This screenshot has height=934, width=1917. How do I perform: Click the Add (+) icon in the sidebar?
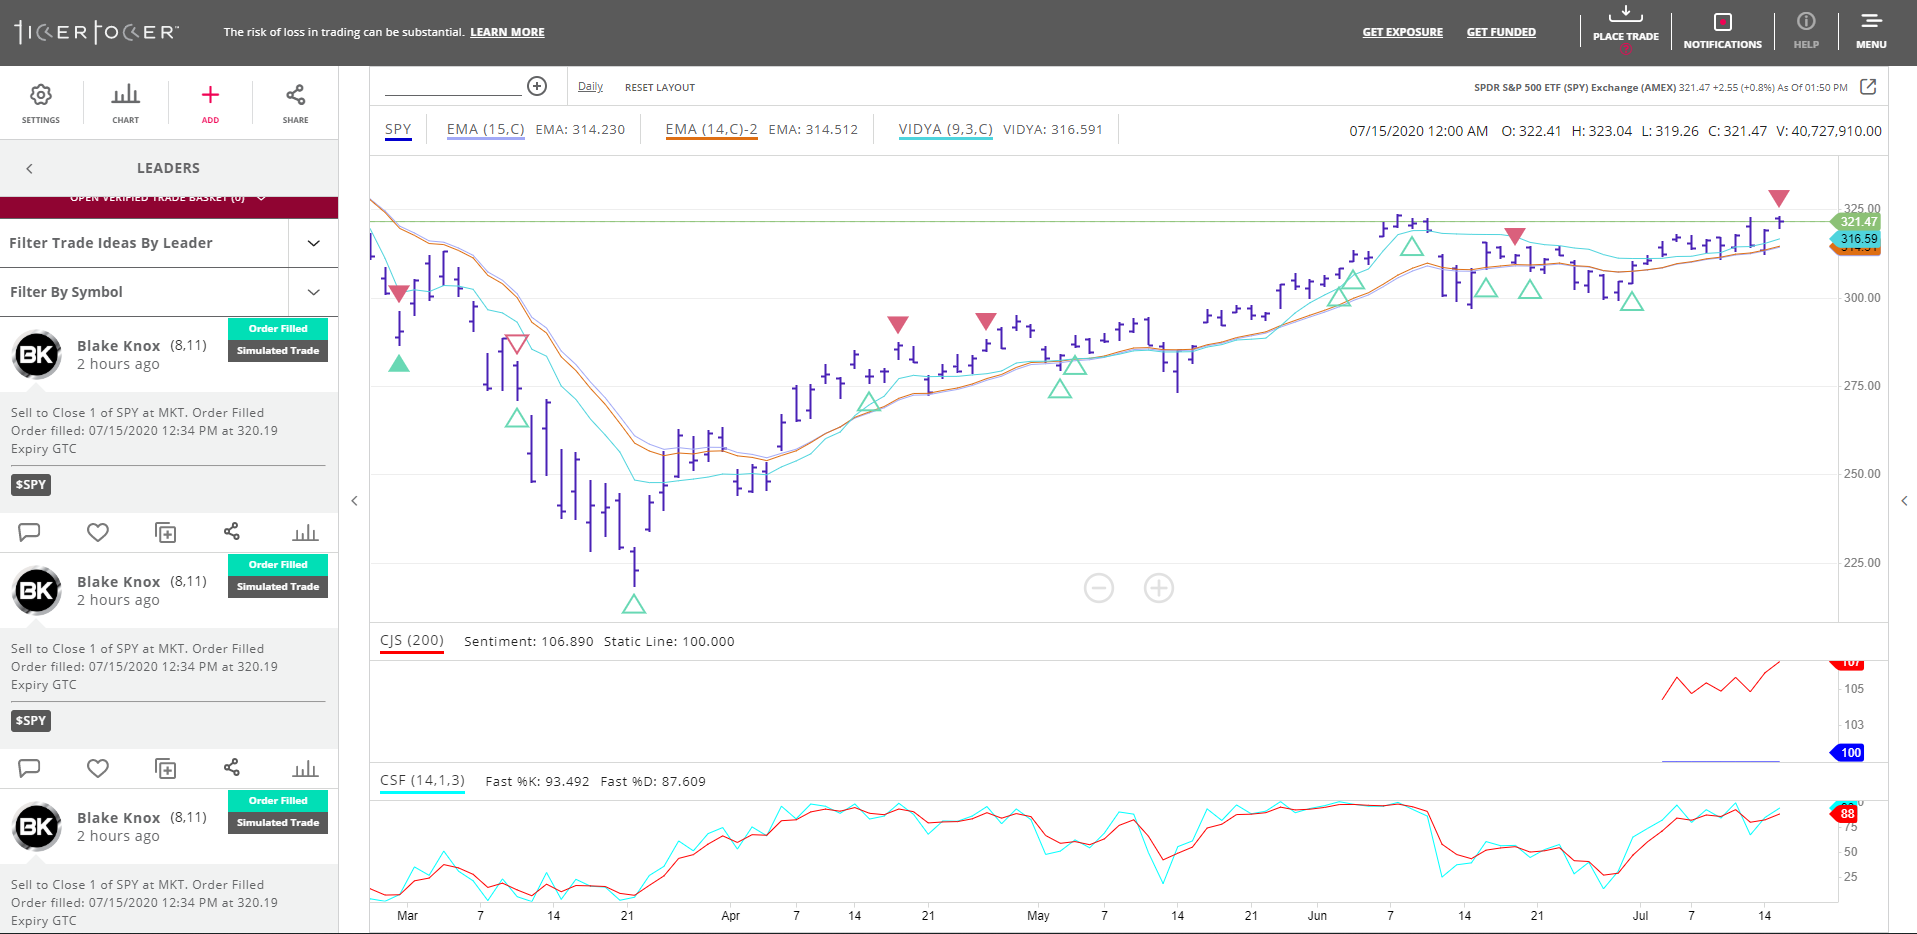tap(210, 102)
